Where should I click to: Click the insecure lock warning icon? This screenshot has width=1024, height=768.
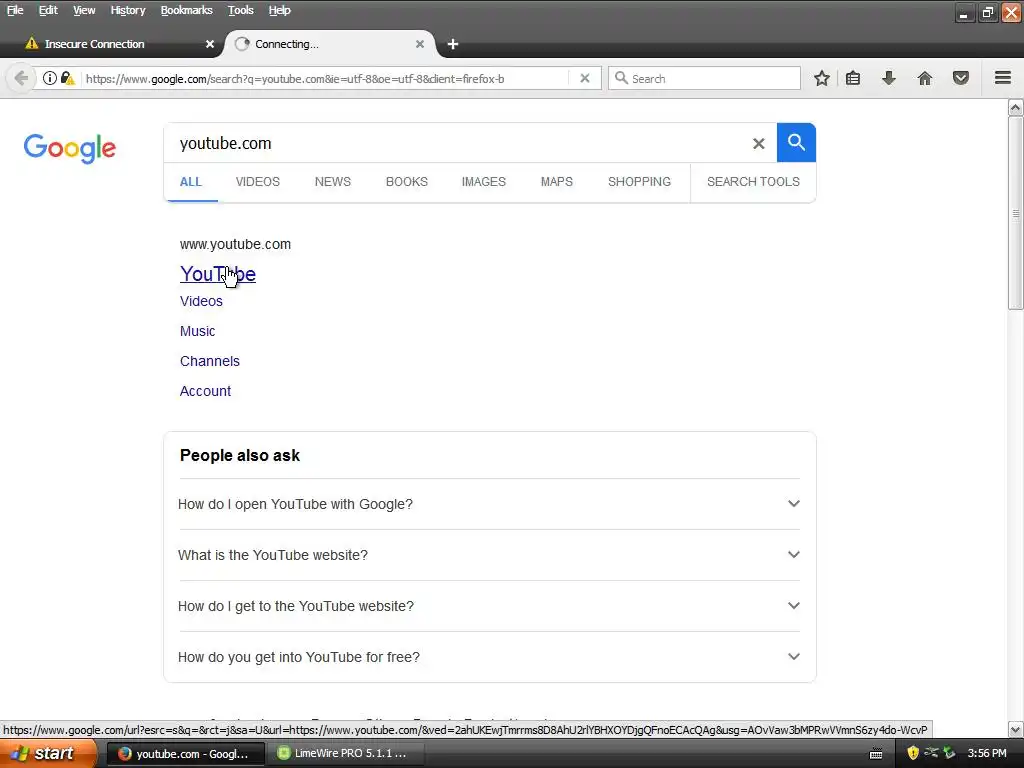(68, 78)
